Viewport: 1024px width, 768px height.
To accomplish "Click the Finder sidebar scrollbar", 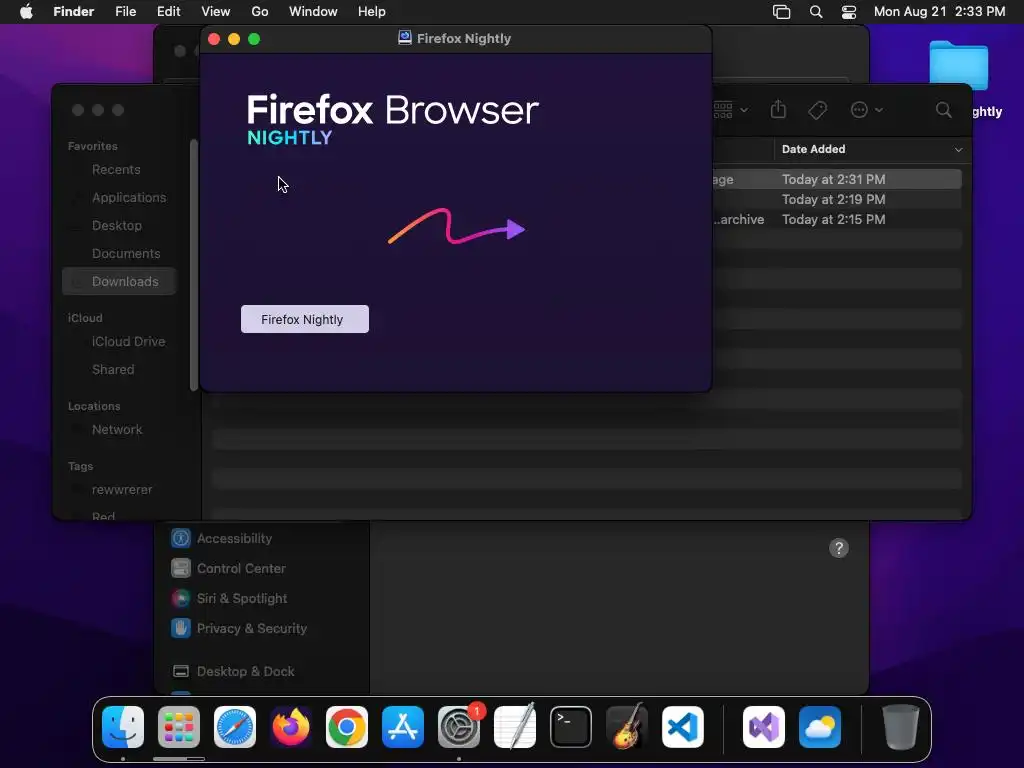I will click(193, 265).
